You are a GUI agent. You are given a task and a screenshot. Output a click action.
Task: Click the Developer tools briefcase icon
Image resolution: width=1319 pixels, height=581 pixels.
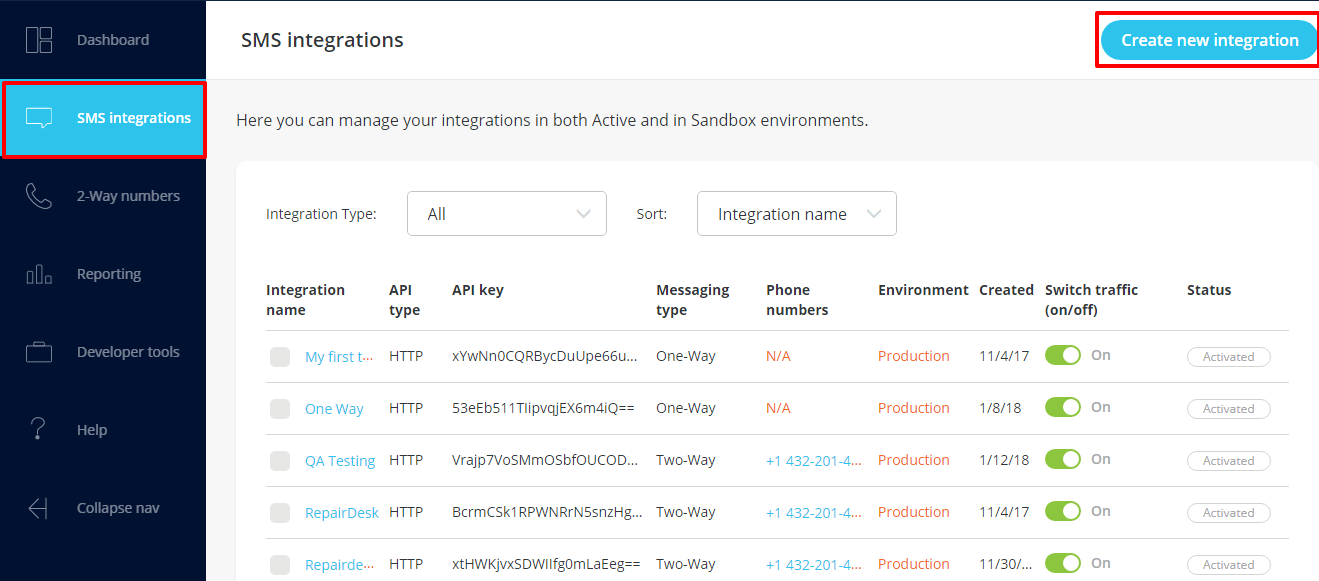click(x=39, y=352)
